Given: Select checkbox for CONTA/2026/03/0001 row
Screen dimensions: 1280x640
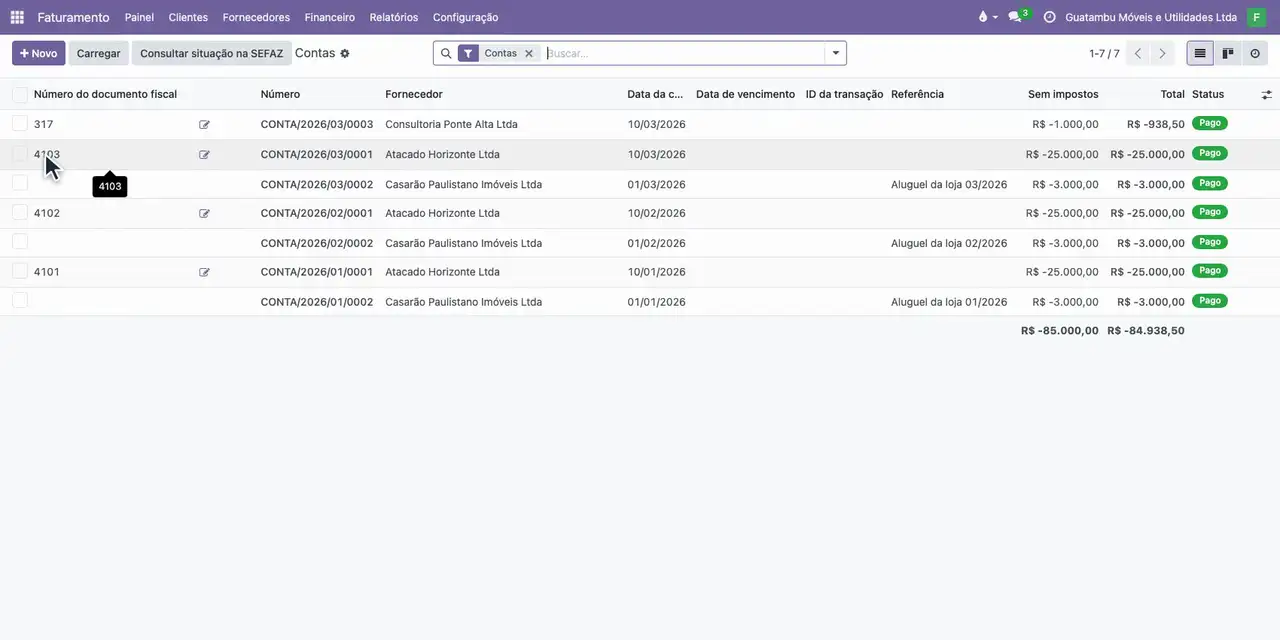Looking at the screenshot, I should 20,153.
